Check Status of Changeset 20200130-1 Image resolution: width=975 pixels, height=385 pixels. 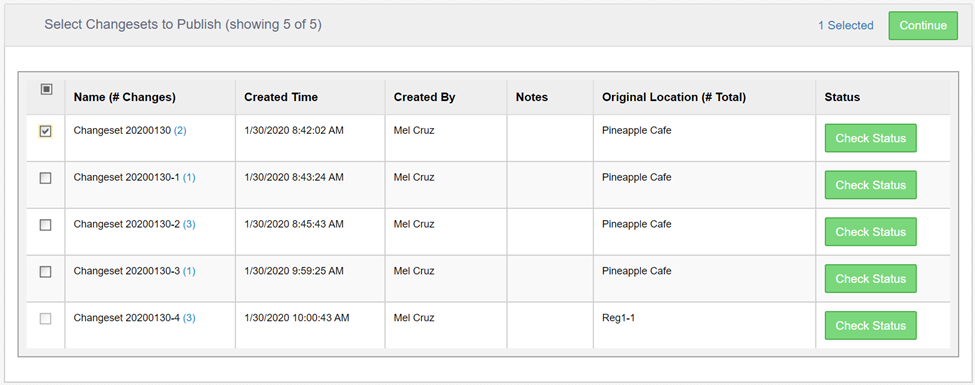871,185
